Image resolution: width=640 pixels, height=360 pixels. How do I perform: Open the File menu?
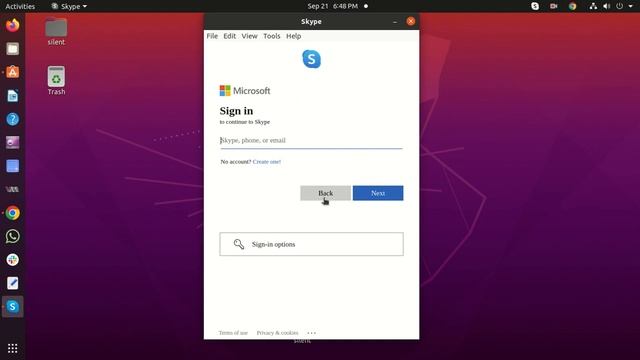pyautogui.click(x=212, y=36)
